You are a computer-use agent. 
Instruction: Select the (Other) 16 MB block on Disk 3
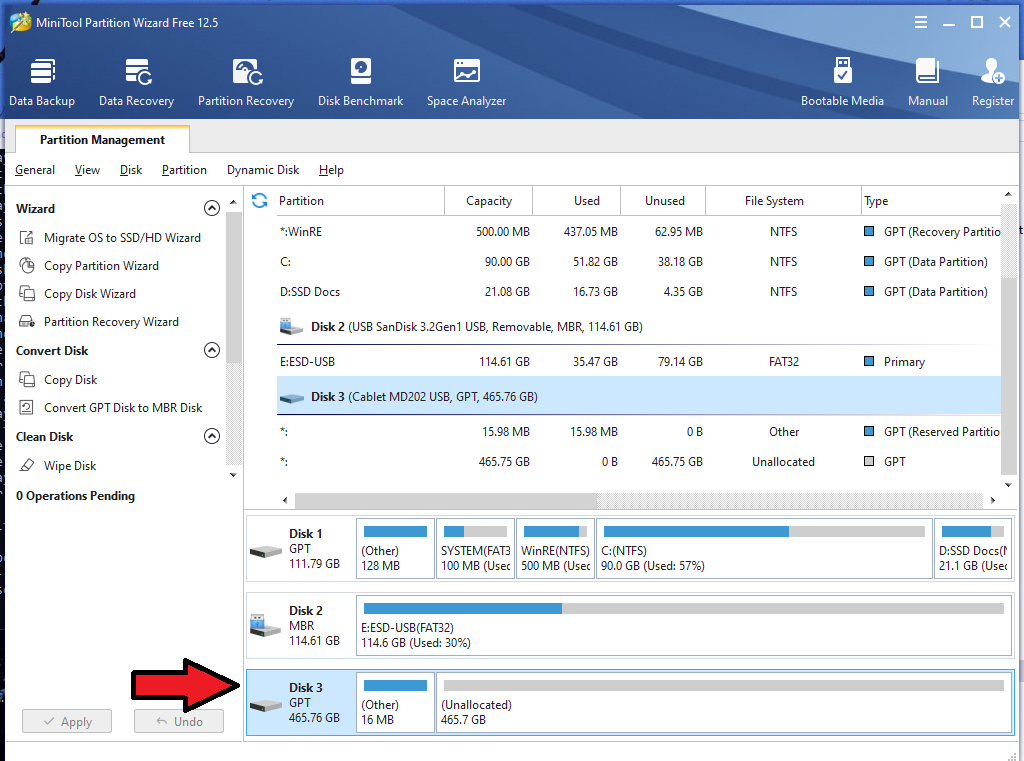pos(395,703)
